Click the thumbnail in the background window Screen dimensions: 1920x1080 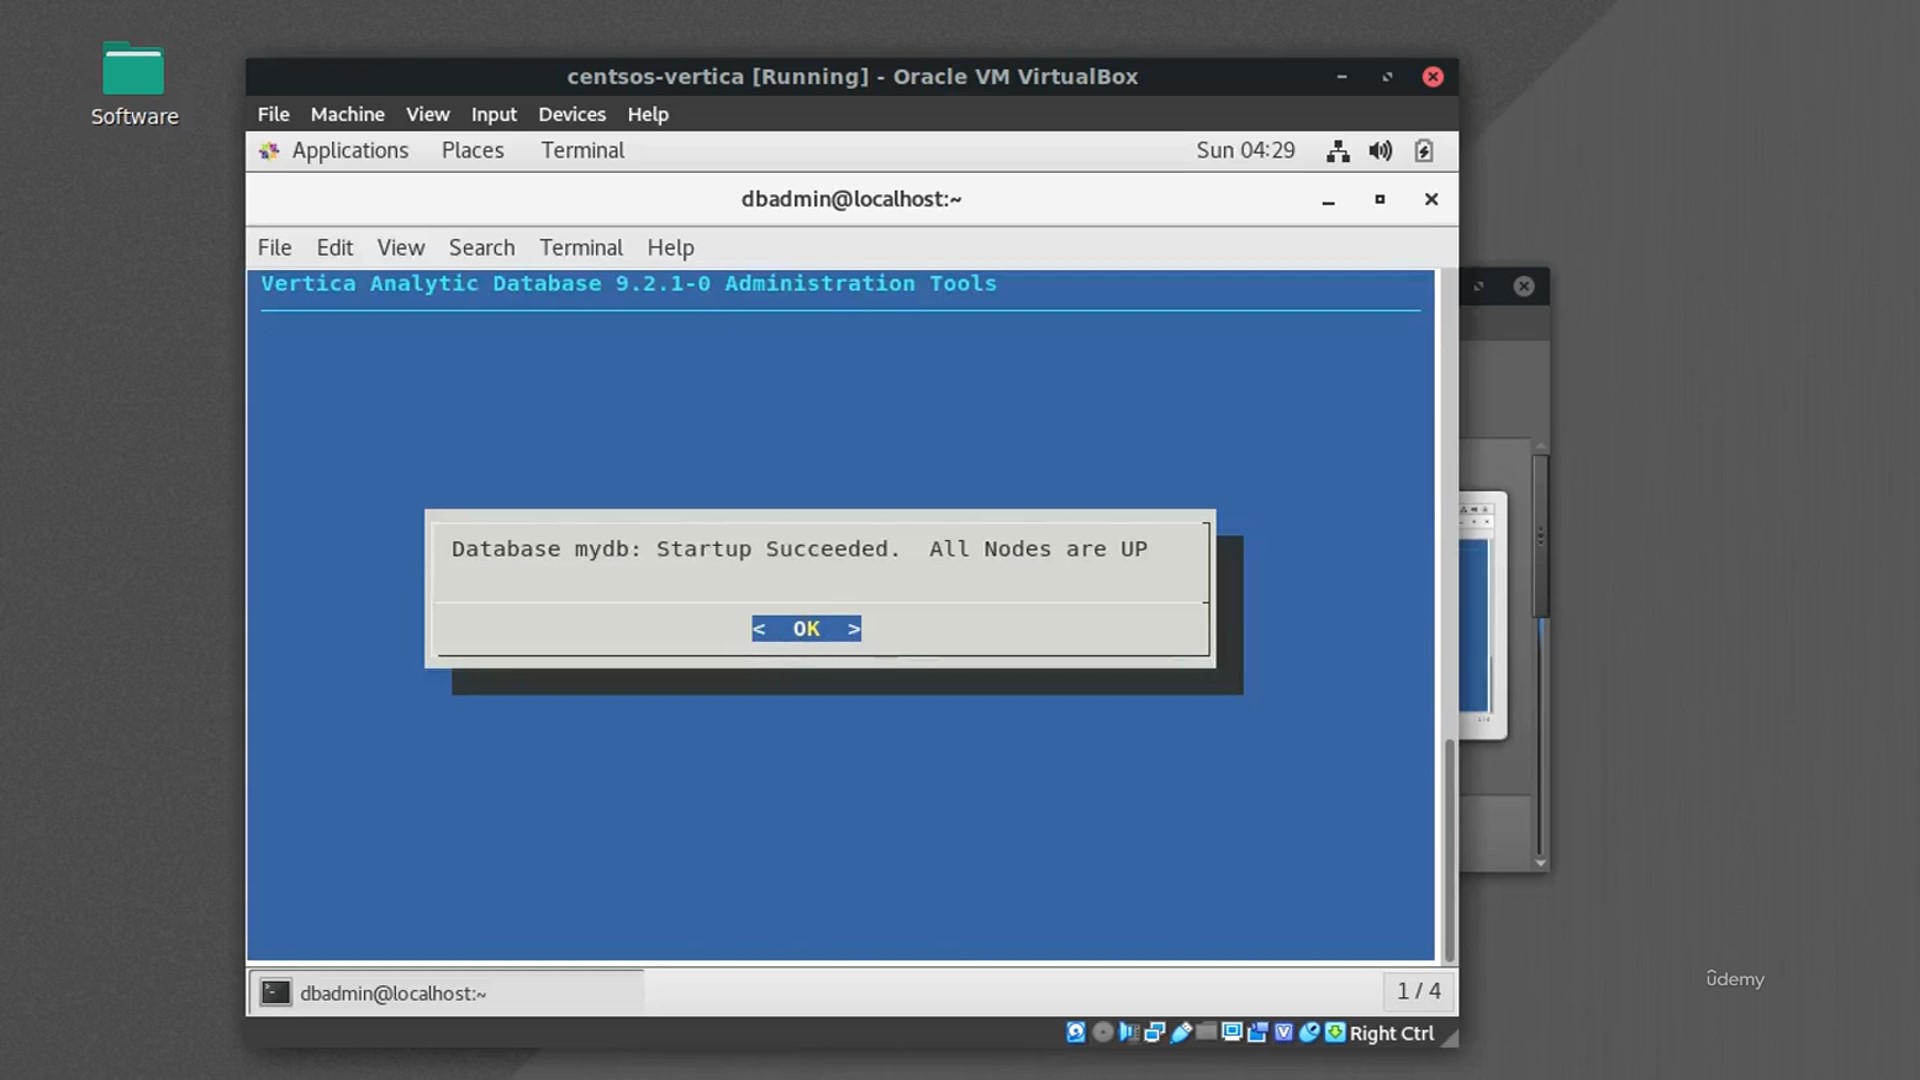click(x=1482, y=615)
